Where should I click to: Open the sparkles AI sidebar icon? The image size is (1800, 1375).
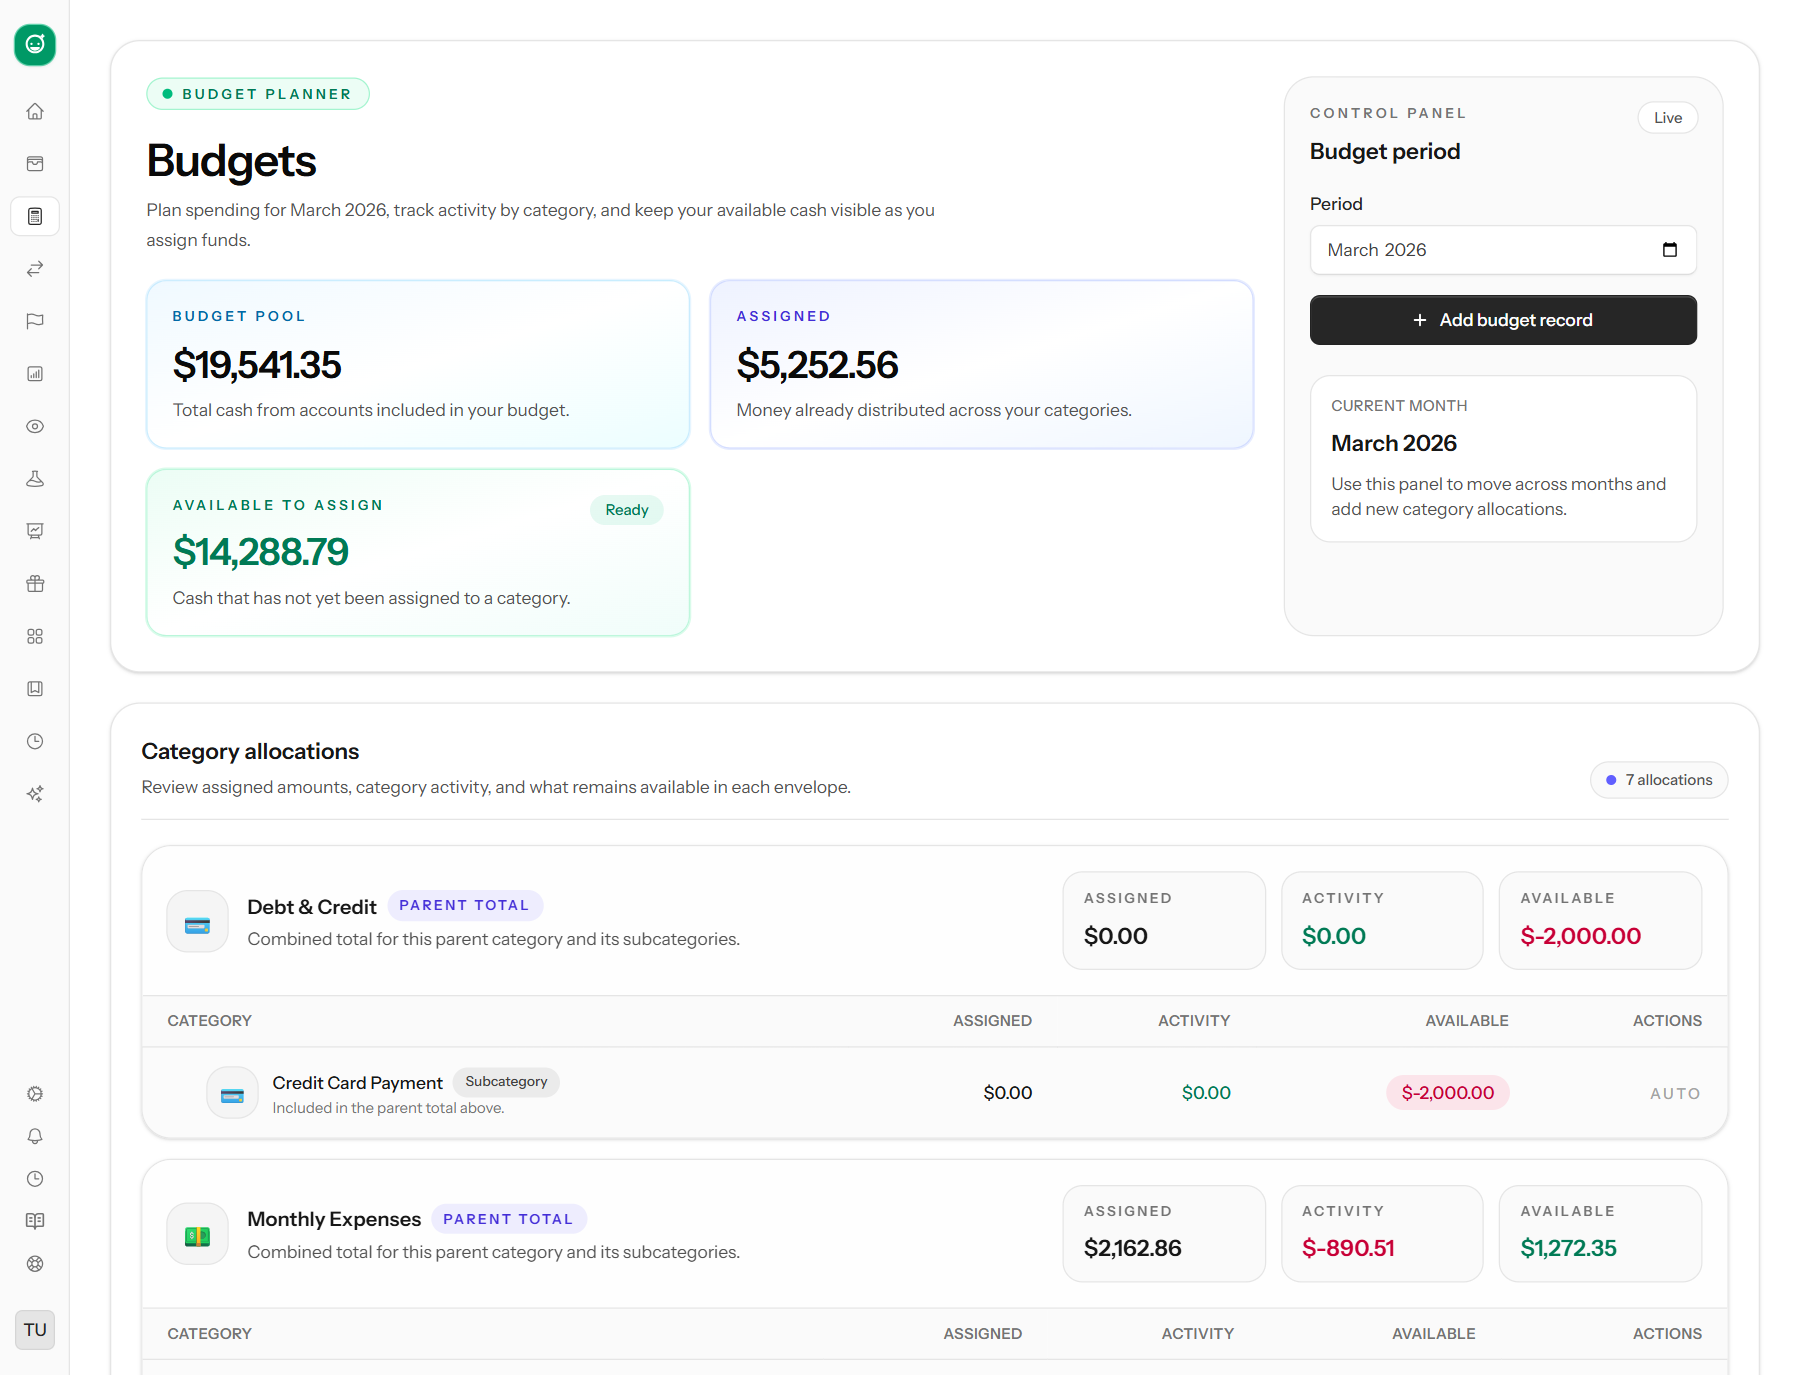35,794
